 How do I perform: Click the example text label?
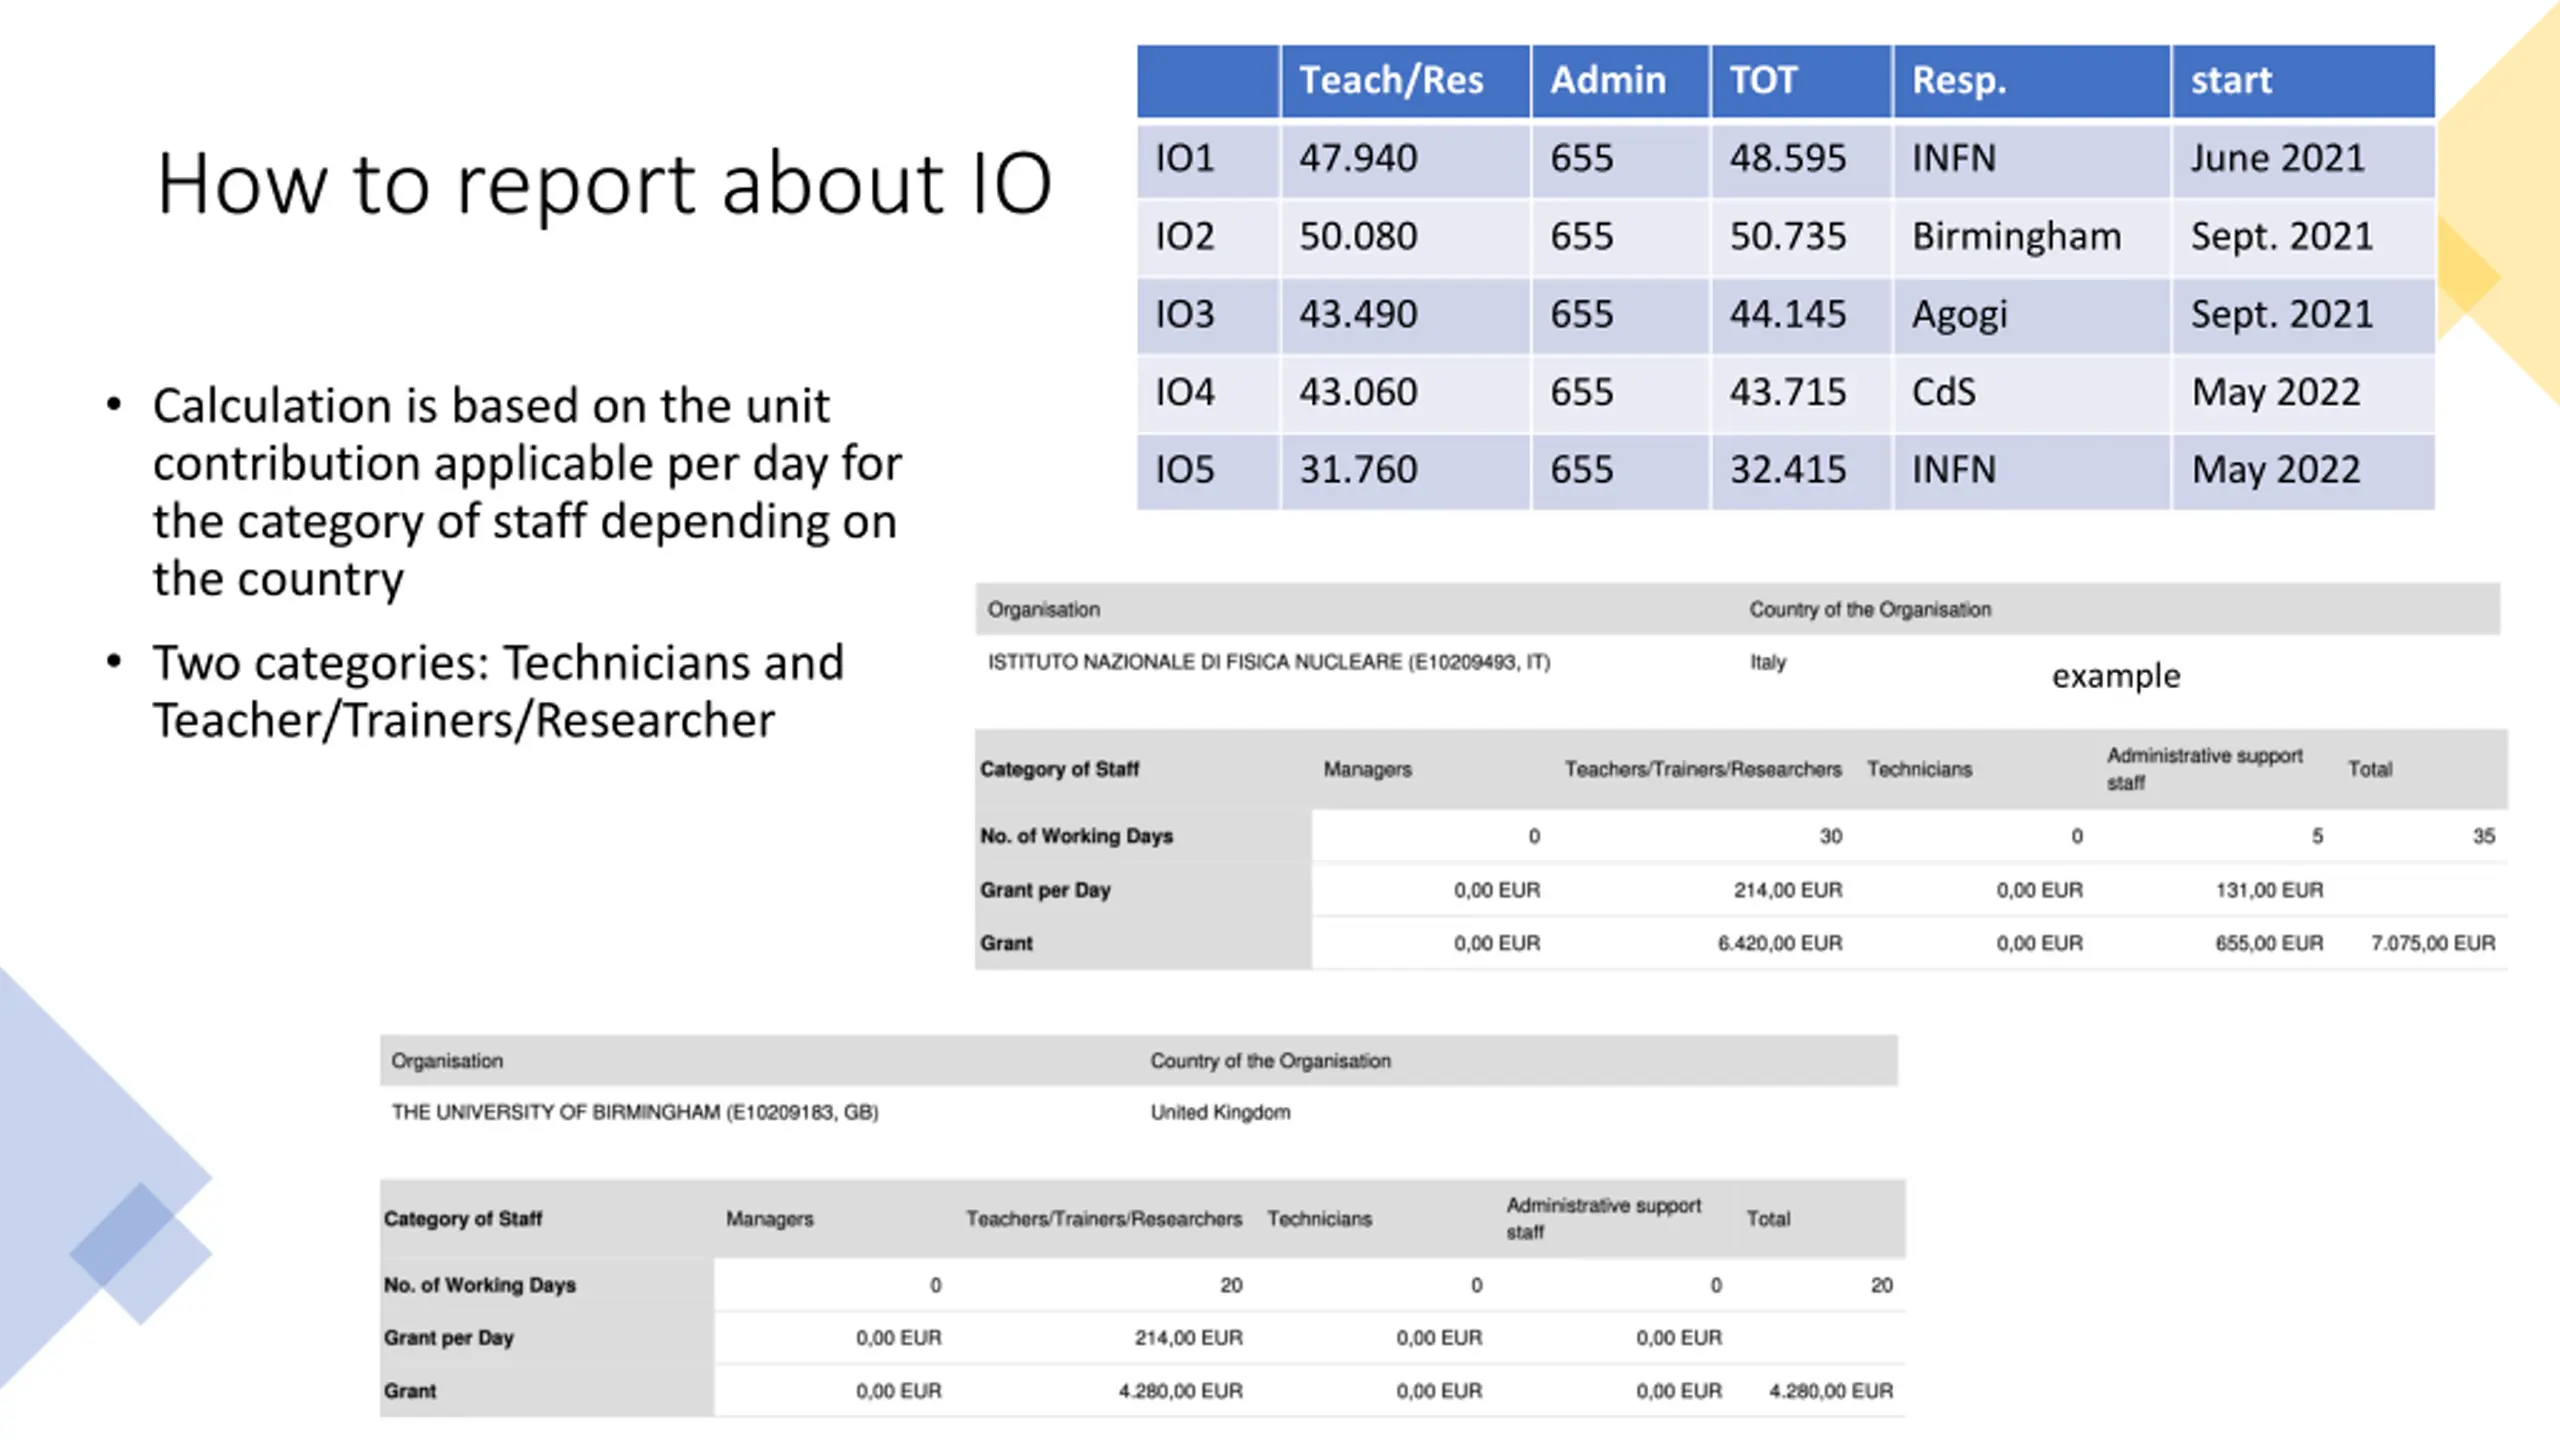click(2115, 676)
